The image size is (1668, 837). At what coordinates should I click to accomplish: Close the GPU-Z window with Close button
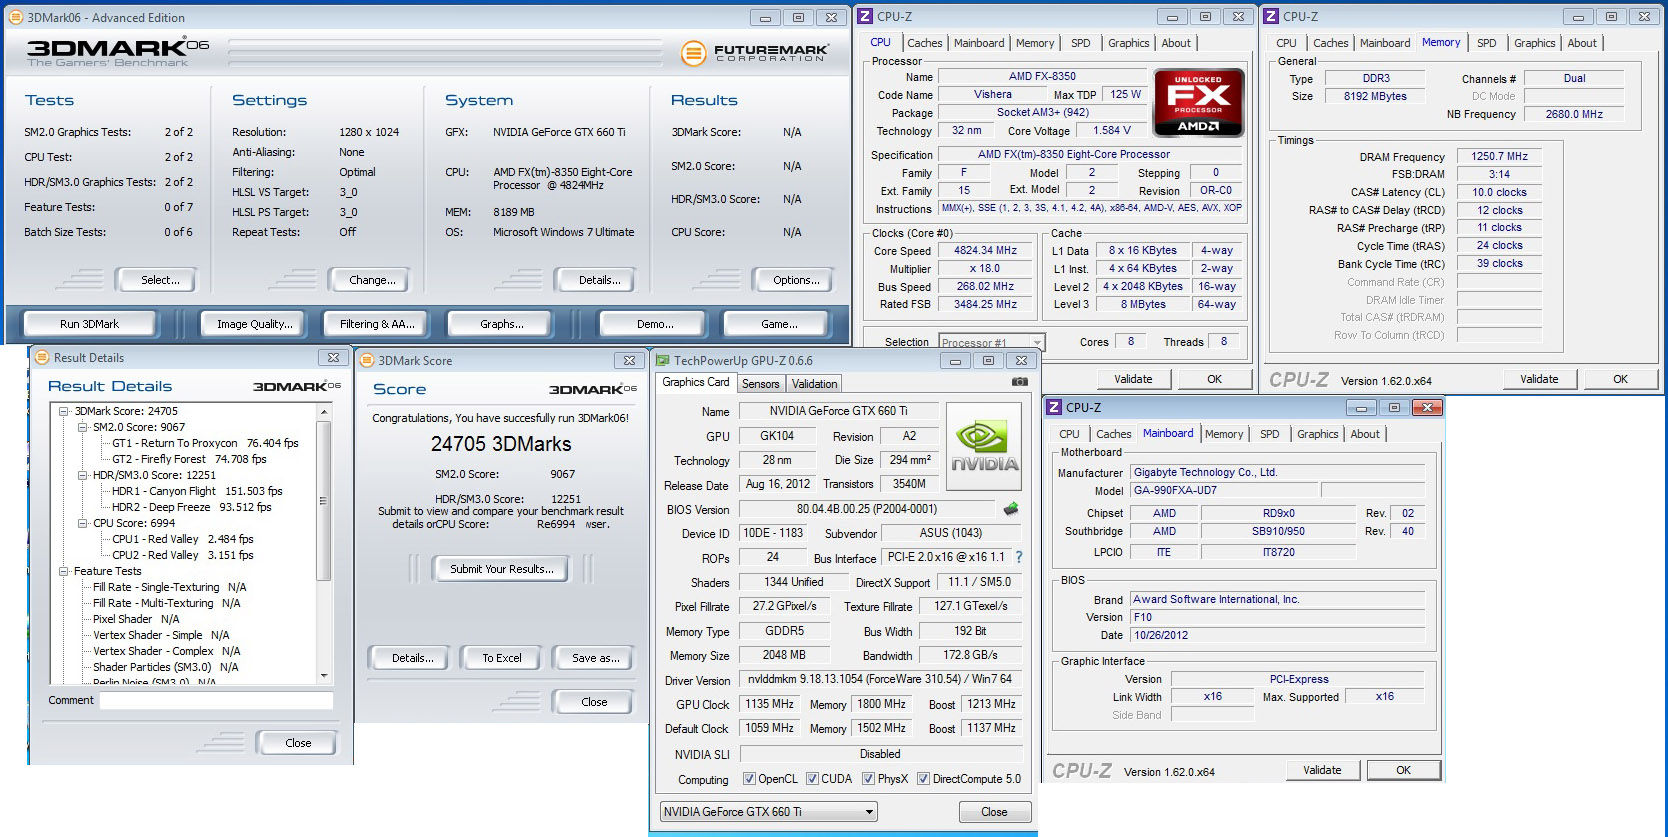(x=994, y=812)
